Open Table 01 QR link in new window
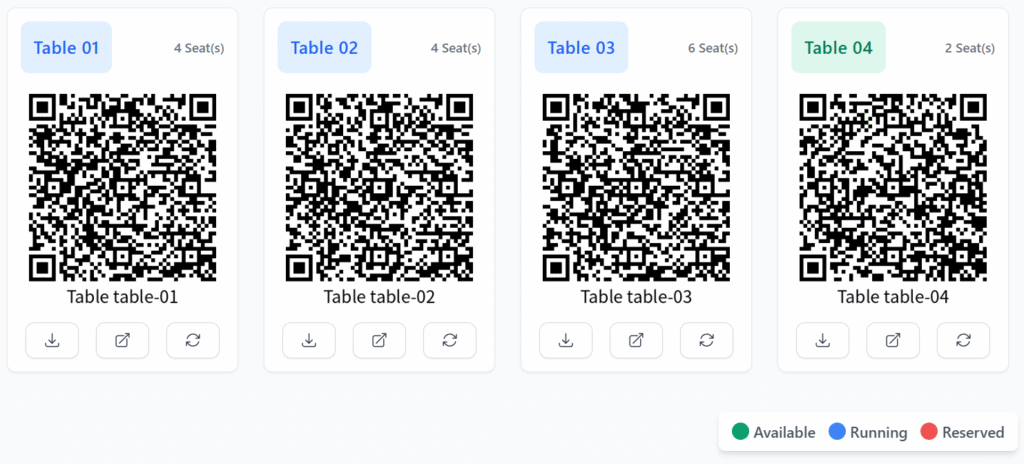The width and height of the screenshot is (1024, 464). click(x=122, y=340)
